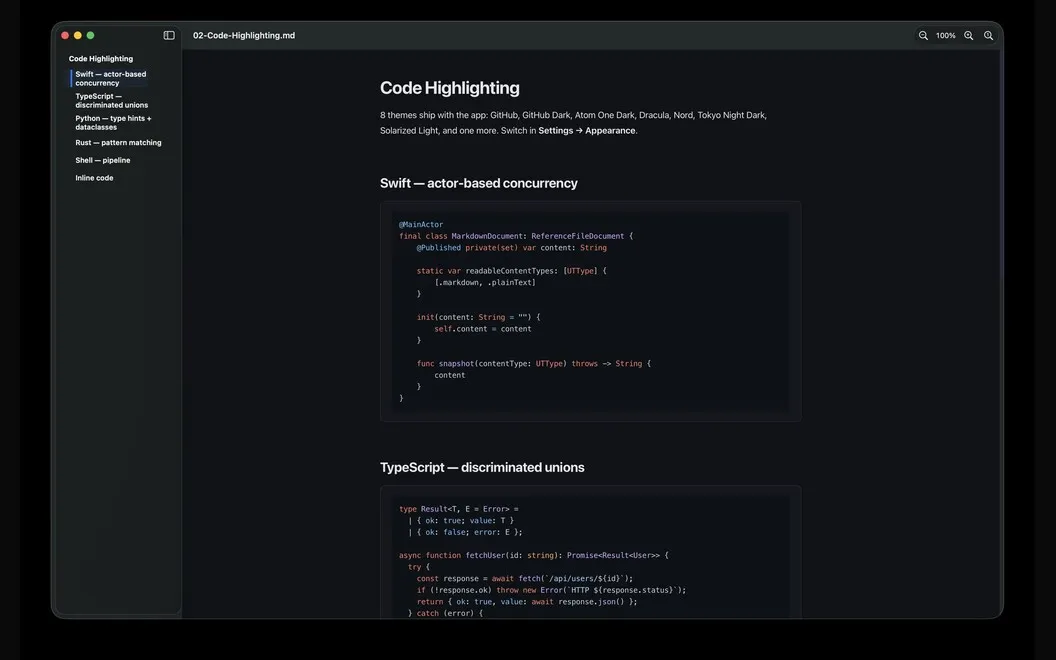Click the { ok: true; value: T } line
This screenshot has height=660, width=1056.
461,521
